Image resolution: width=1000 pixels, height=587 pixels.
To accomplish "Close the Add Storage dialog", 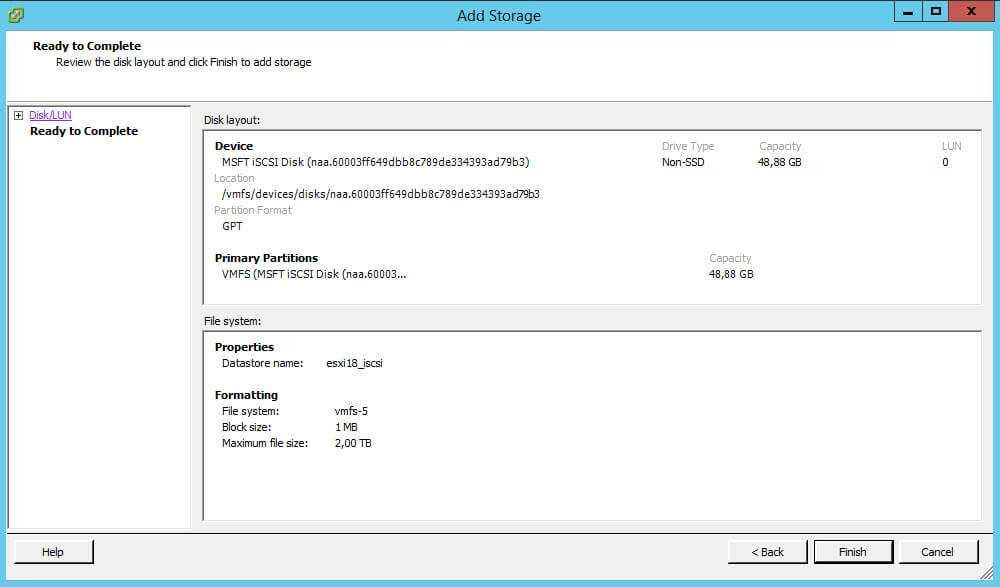I will tap(971, 12).
